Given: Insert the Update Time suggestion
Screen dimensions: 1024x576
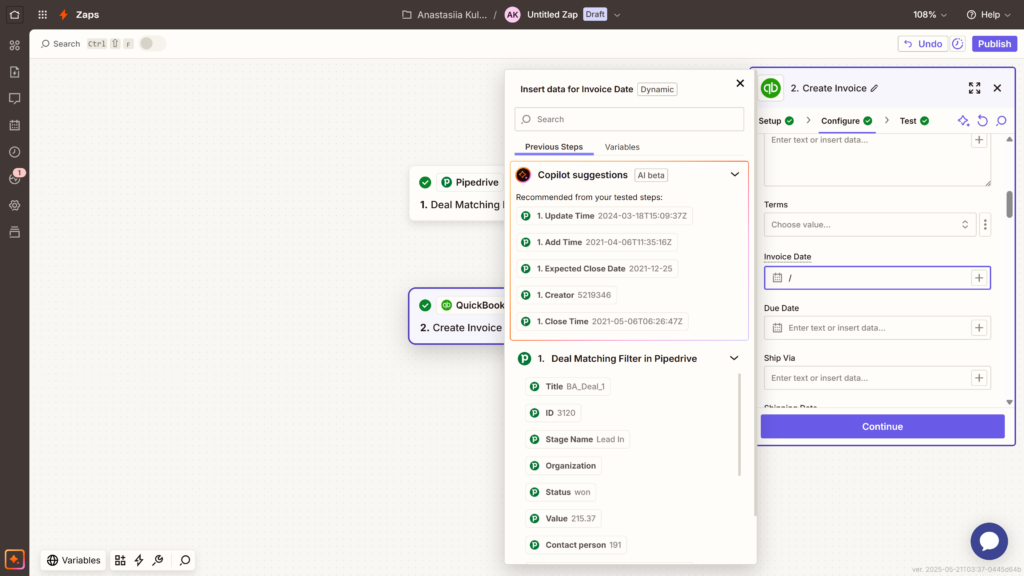Looking at the screenshot, I should tap(604, 216).
